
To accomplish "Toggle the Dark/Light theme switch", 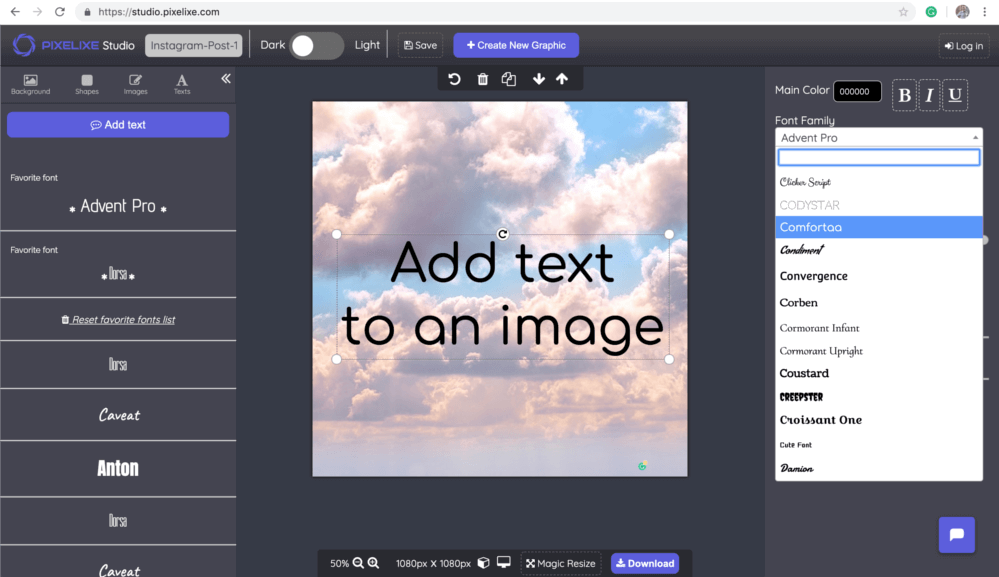I will 316,45.
